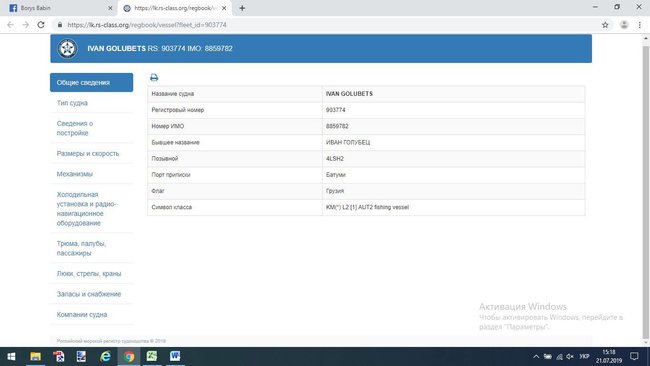Click the Название судна label cell

[x=235, y=94]
